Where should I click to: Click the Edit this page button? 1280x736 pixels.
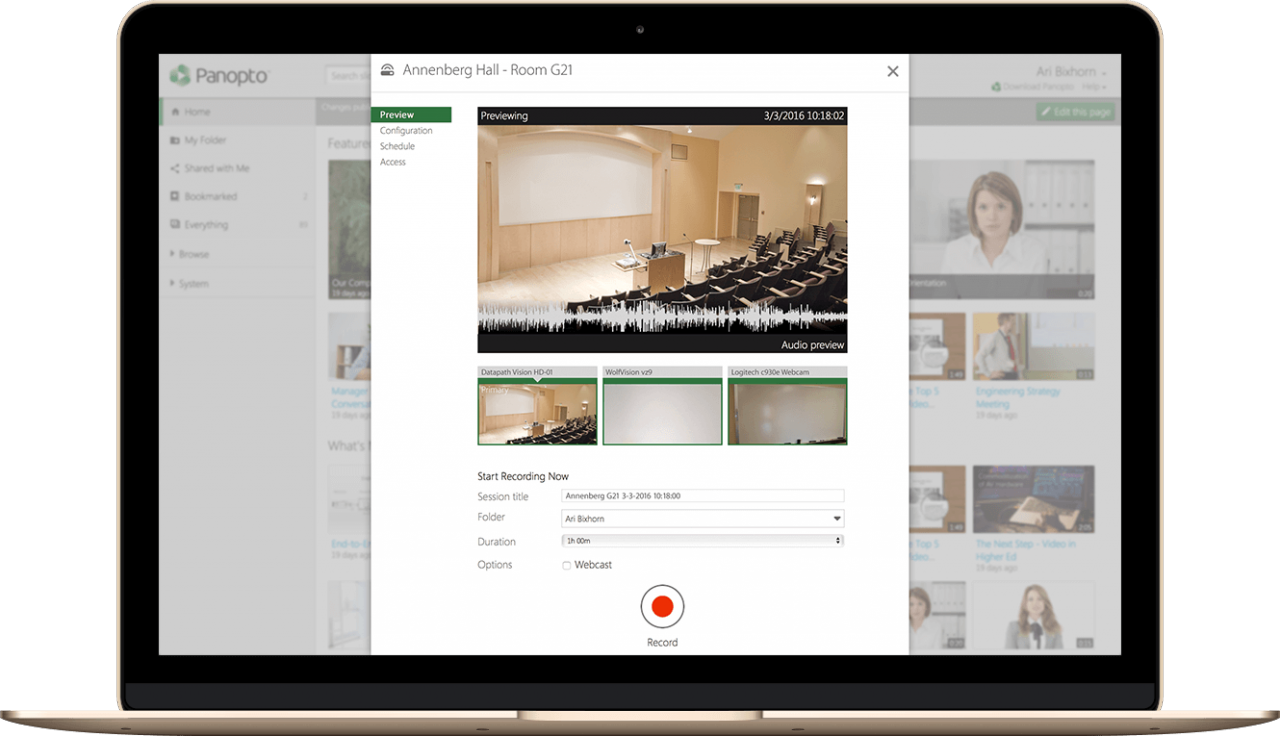coord(1075,111)
